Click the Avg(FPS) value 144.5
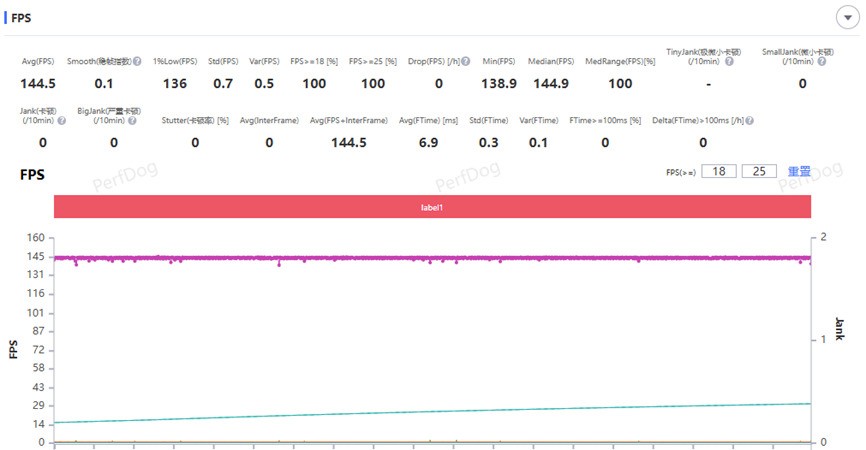This screenshot has height=450, width=866. pos(38,83)
